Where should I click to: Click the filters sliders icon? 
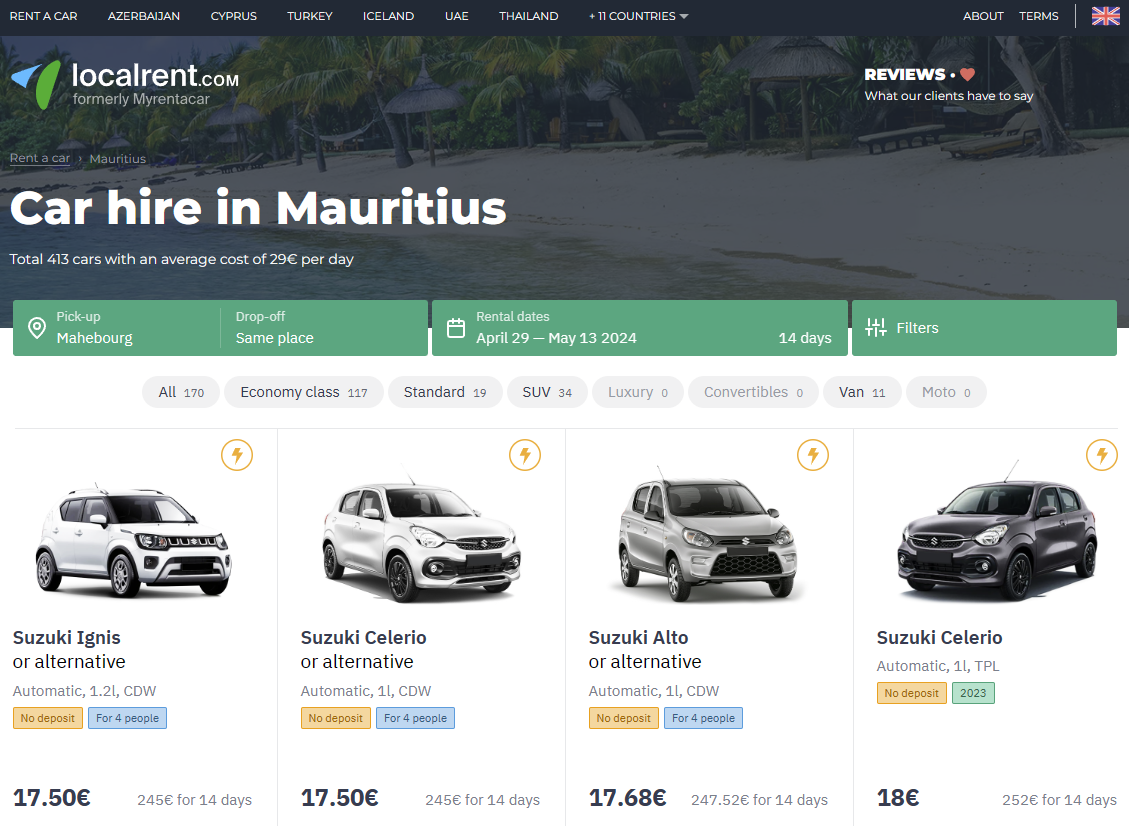click(876, 328)
